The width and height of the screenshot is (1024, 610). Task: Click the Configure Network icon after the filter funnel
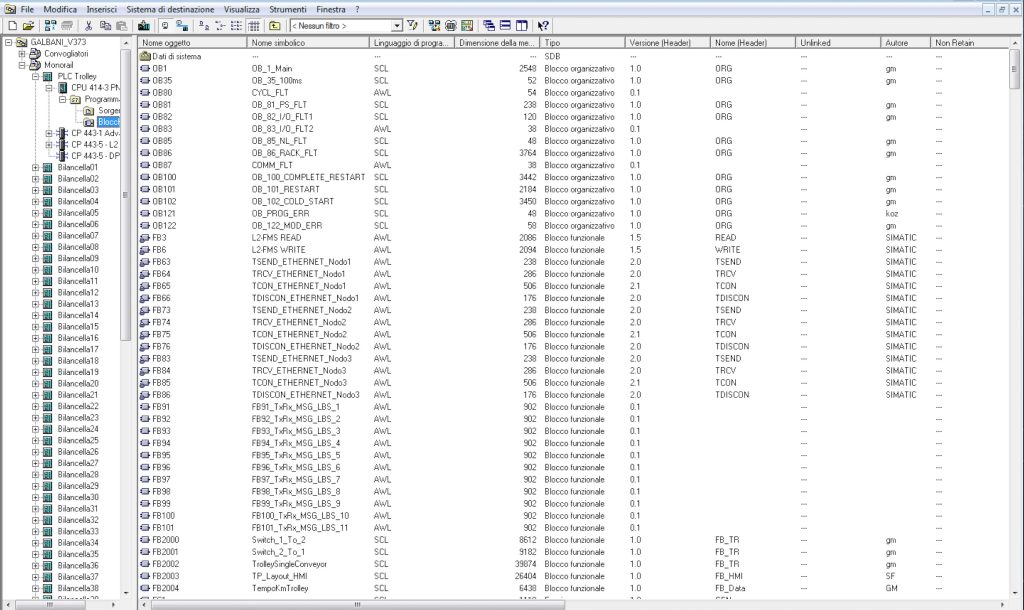pyautogui.click(x=434, y=25)
